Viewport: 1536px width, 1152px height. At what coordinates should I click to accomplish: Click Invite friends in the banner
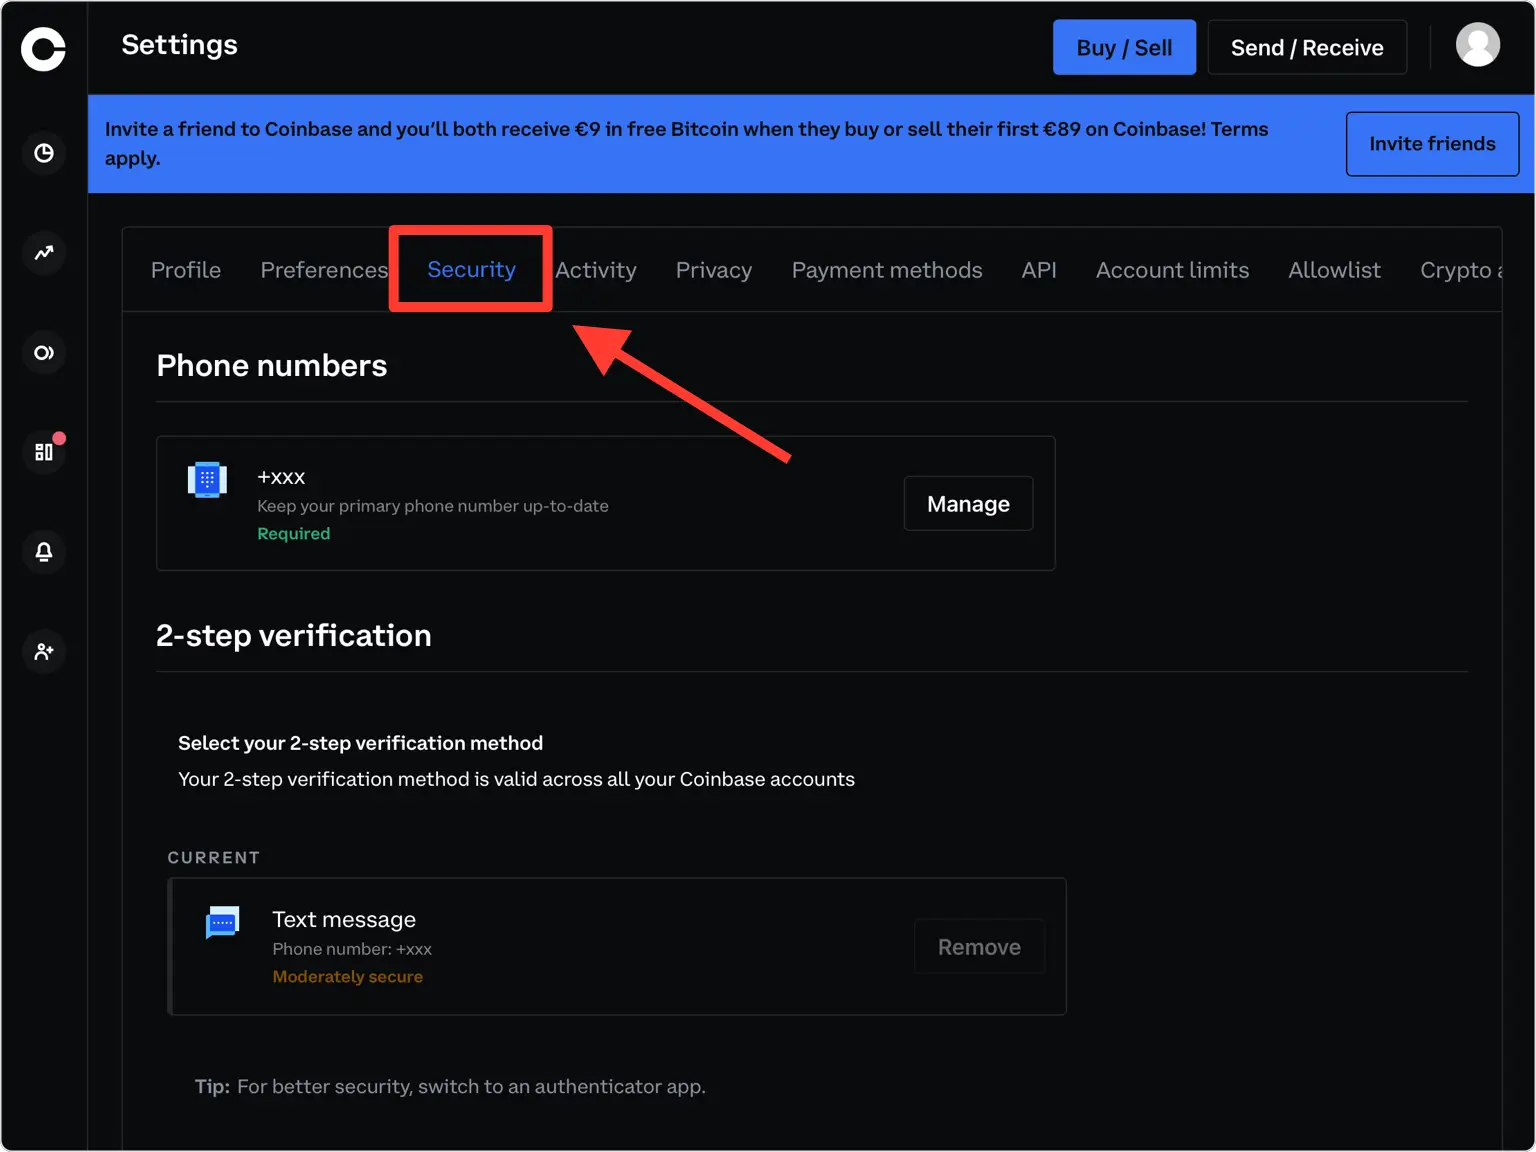tap(1431, 144)
